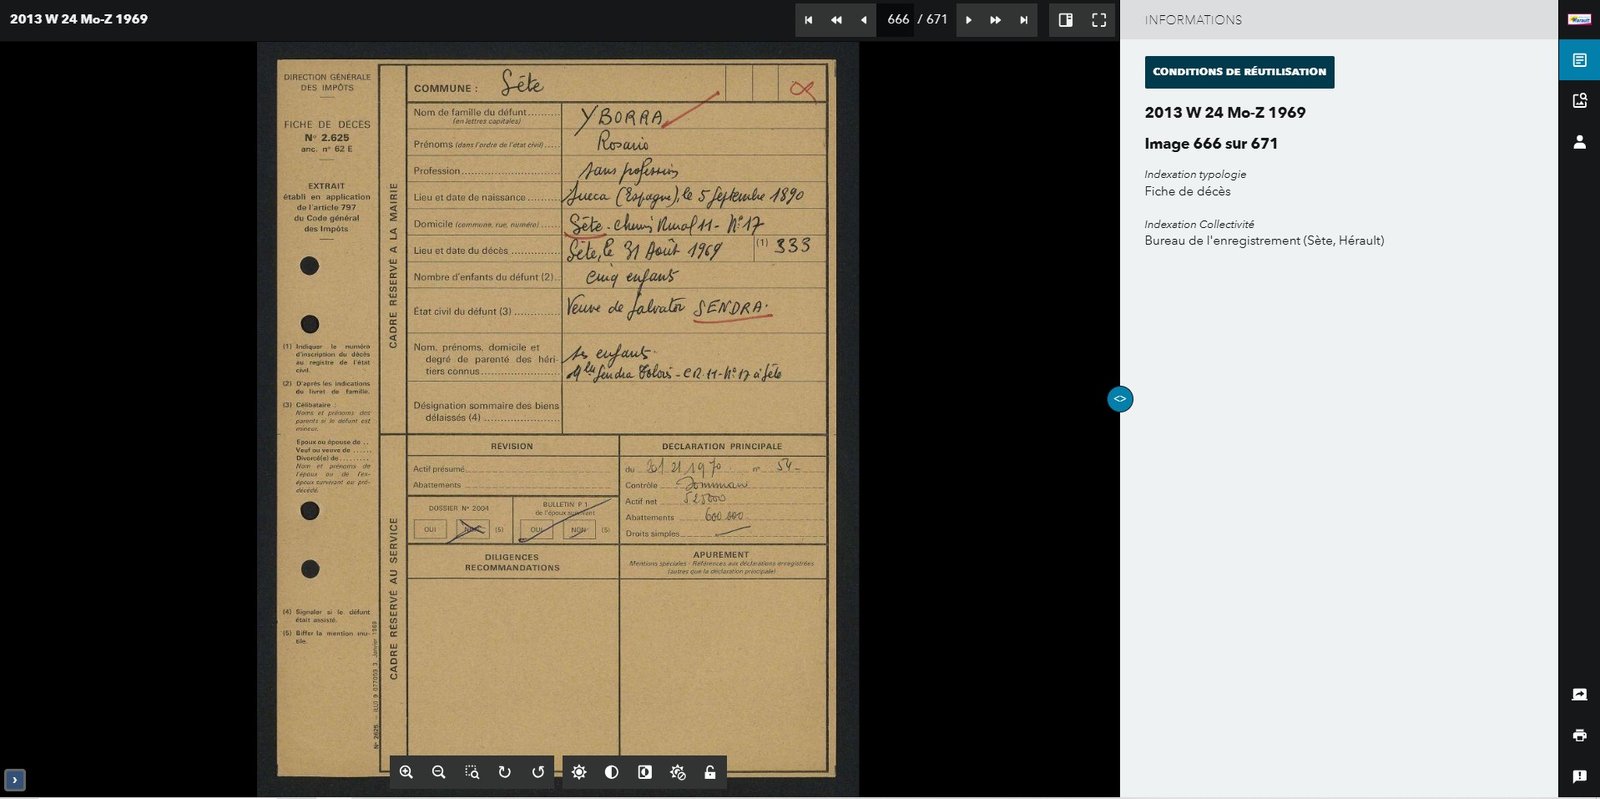Activate the zoom-to-selection area tool
The image size is (1600, 799).
pos(472,772)
